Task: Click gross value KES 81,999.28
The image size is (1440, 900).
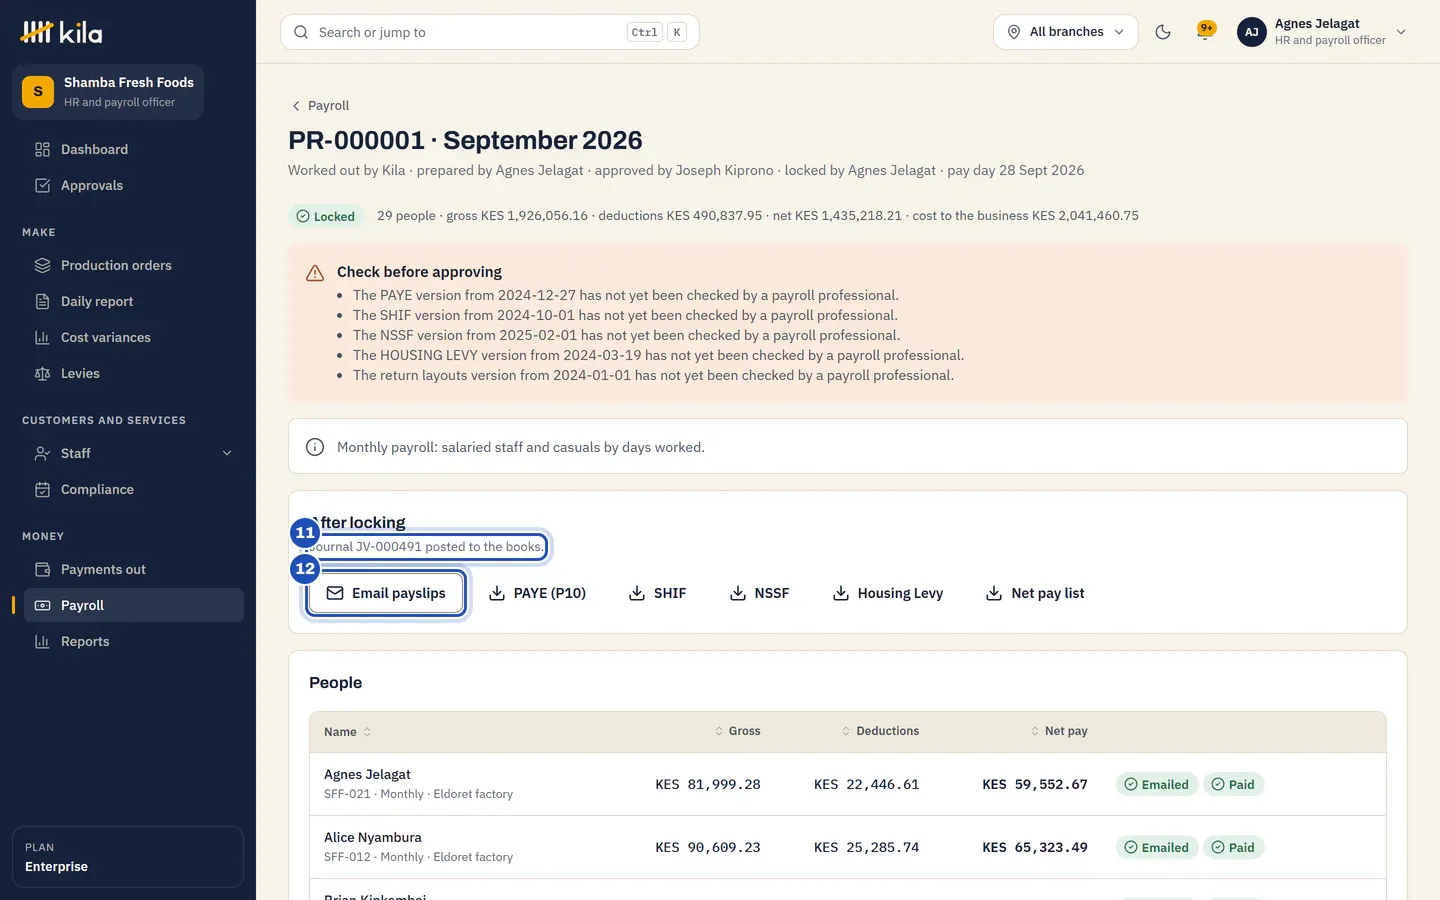Action: [x=708, y=784]
